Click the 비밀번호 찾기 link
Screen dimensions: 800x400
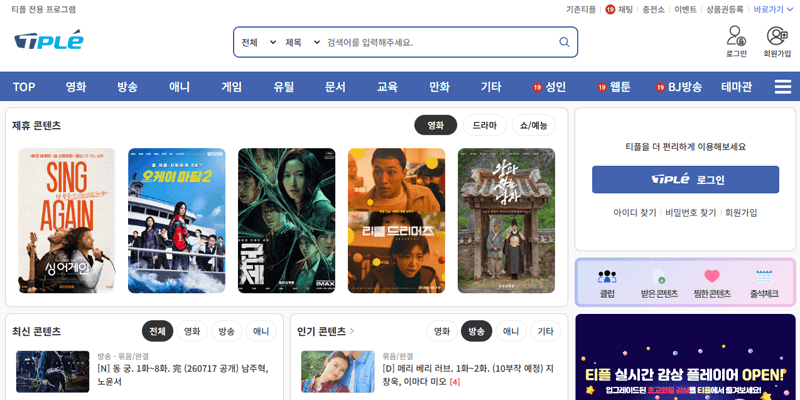coord(691,213)
